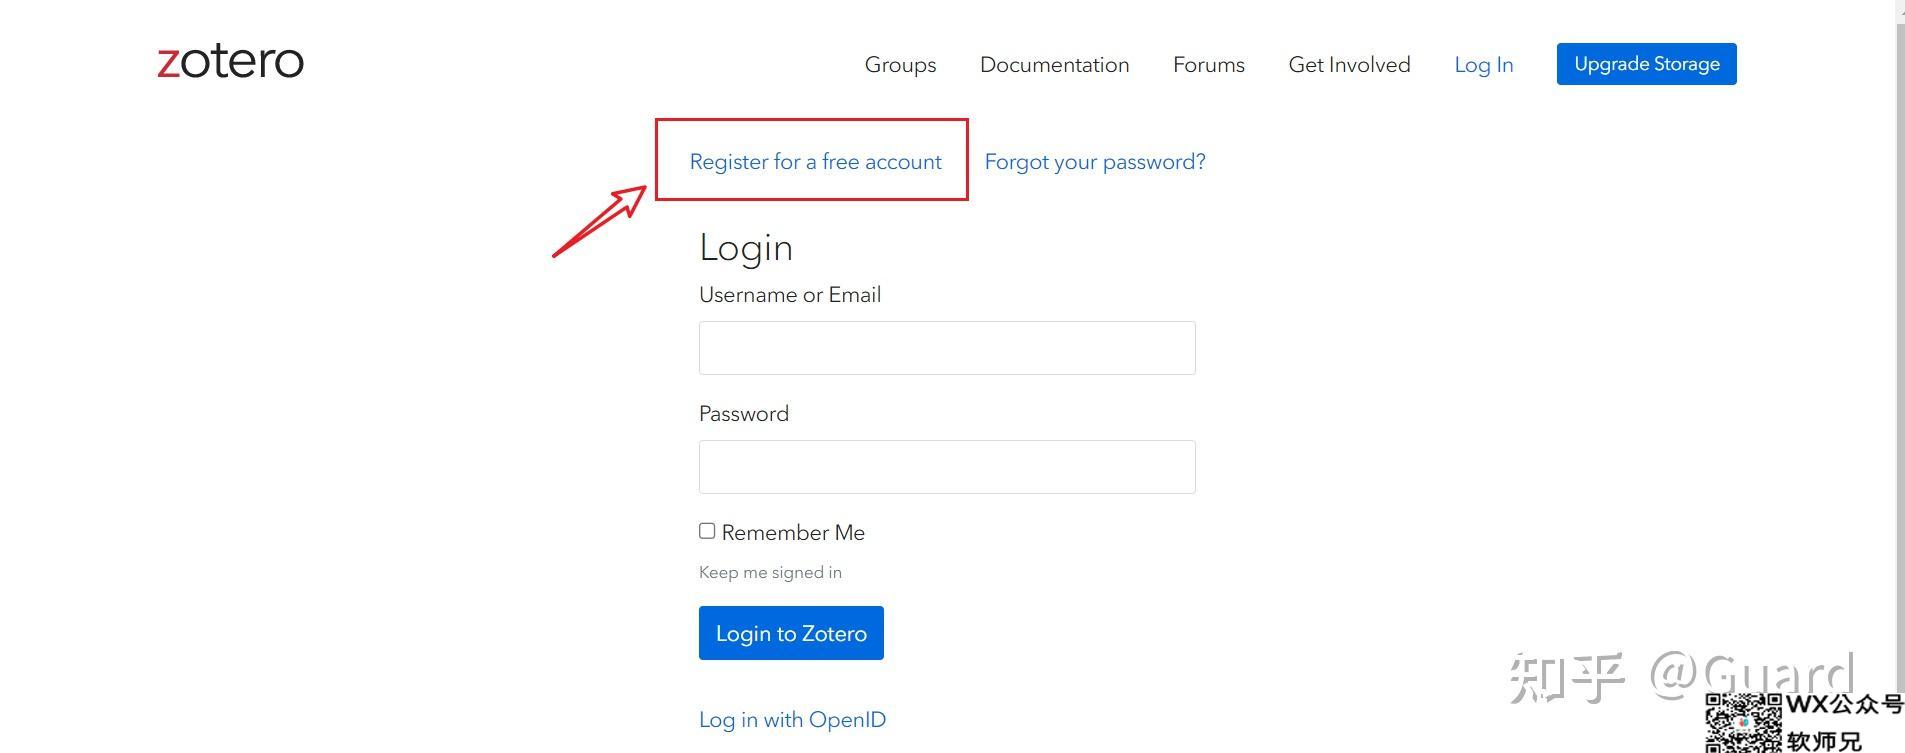The height and width of the screenshot is (753, 1905).
Task: Go to Forums
Action: (1208, 65)
